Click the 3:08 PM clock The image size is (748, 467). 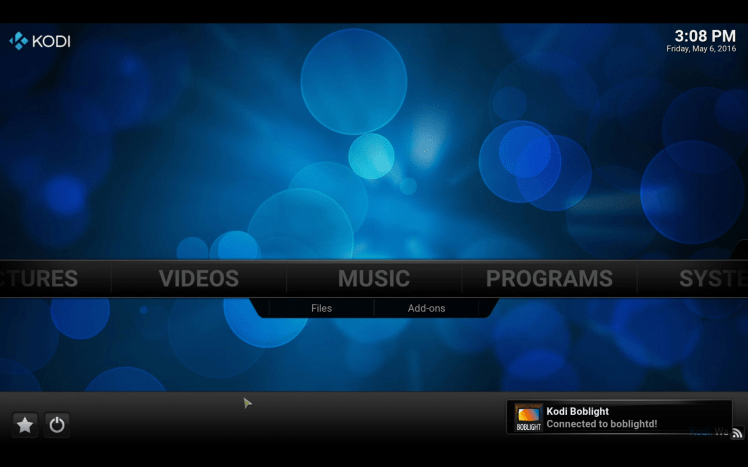click(705, 36)
